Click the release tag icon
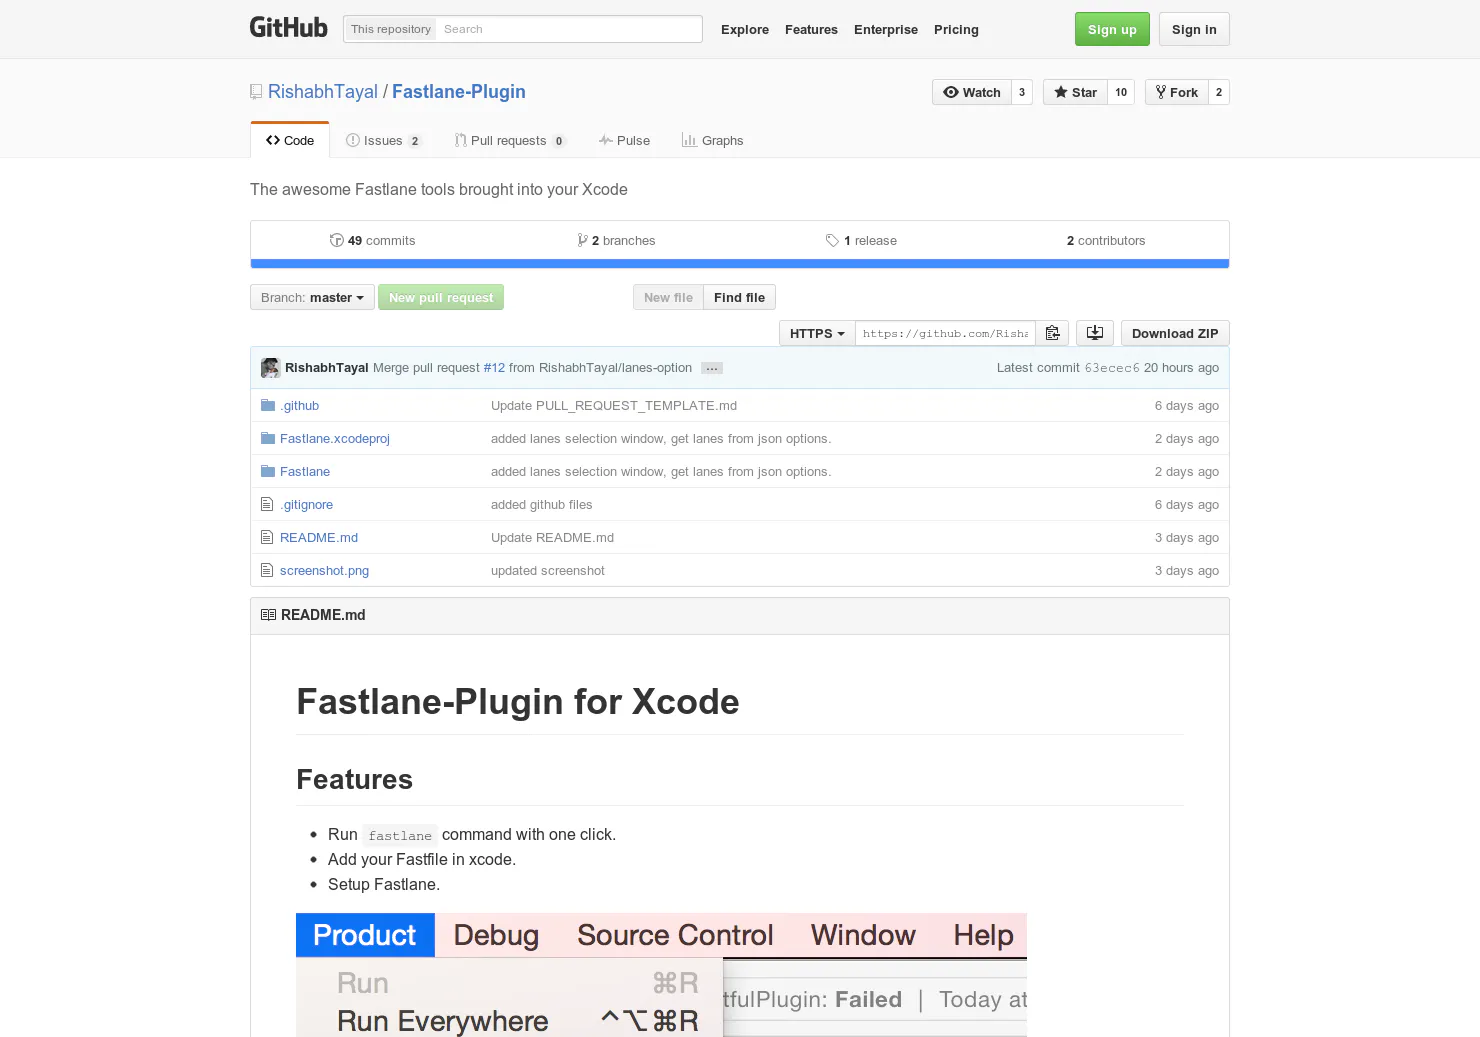The height and width of the screenshot is (1037, 1480). click(x=832, y=240)
